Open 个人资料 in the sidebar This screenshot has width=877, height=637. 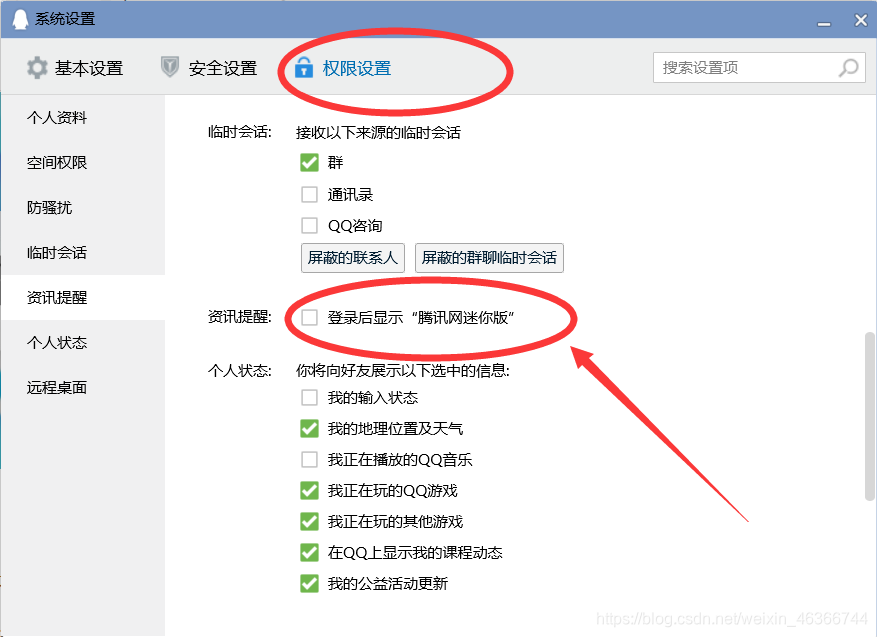(57, 117)
